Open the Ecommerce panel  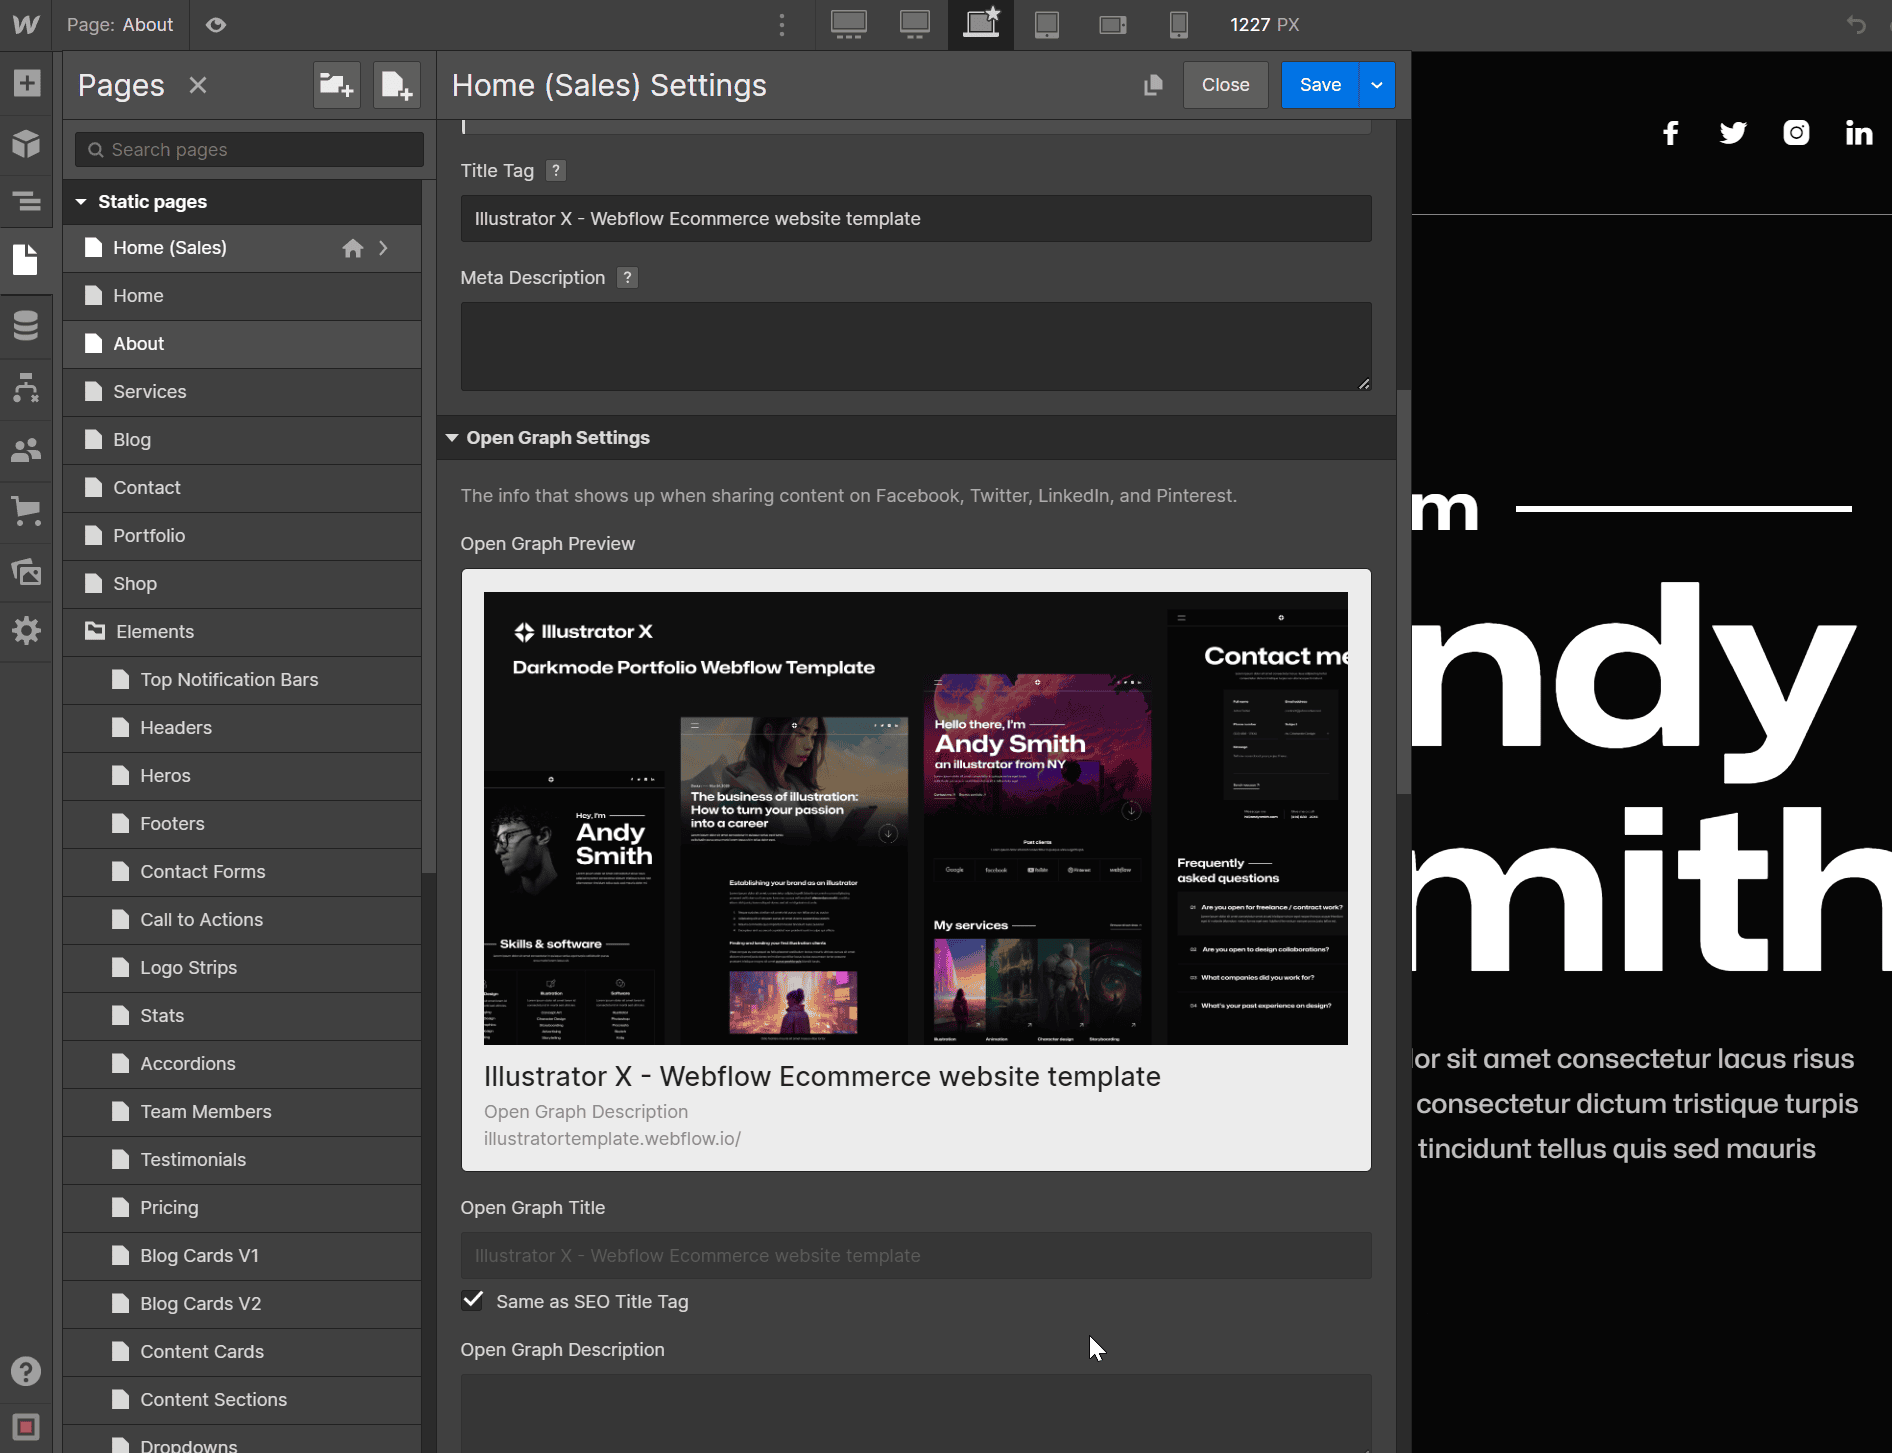tap(26, 512)
